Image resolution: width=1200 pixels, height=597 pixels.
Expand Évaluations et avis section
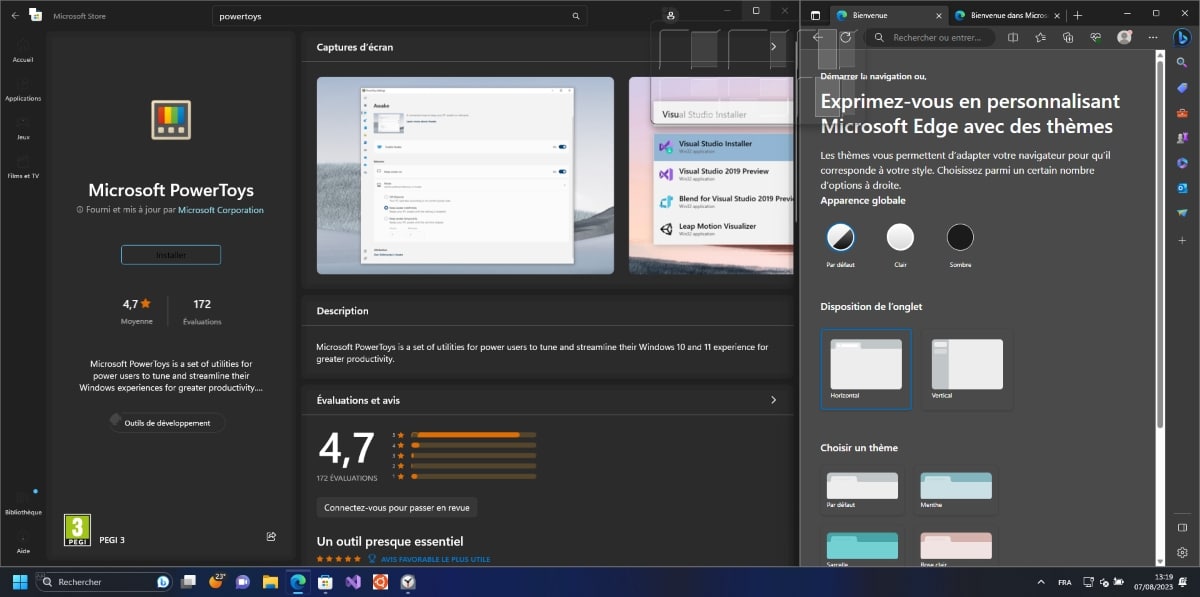[x=773, y=400]
